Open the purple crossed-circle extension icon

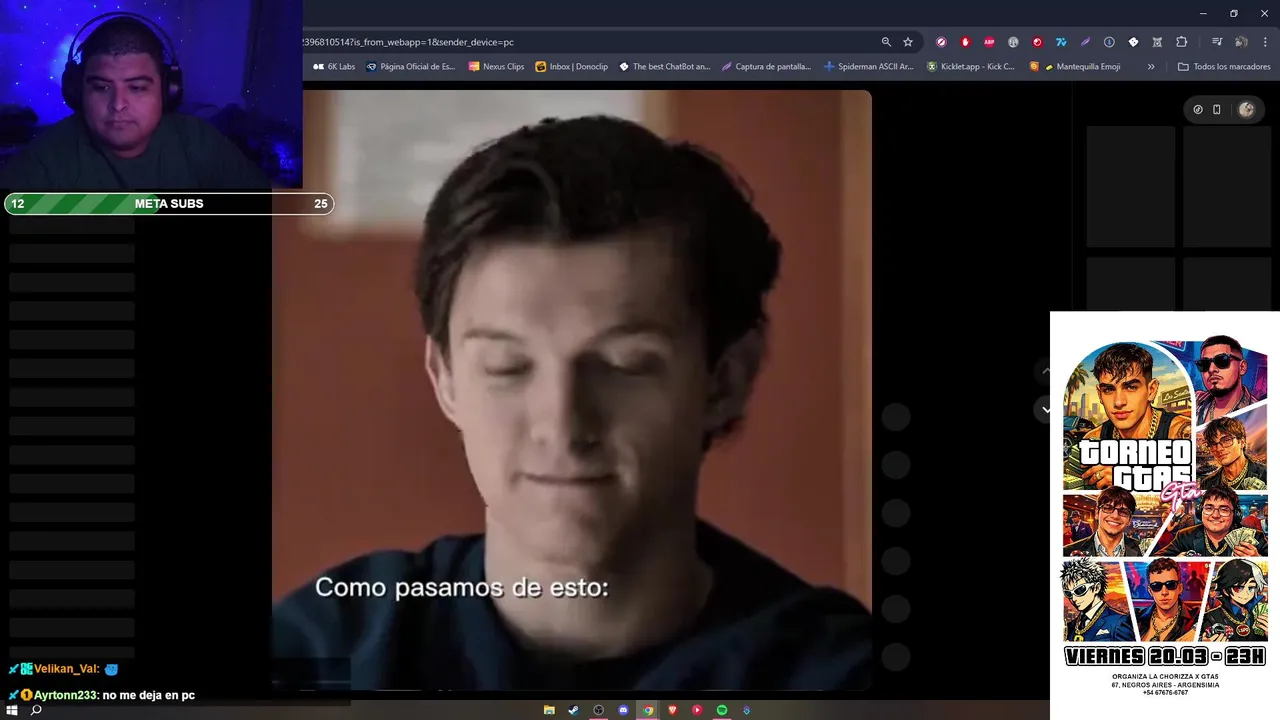941,42
